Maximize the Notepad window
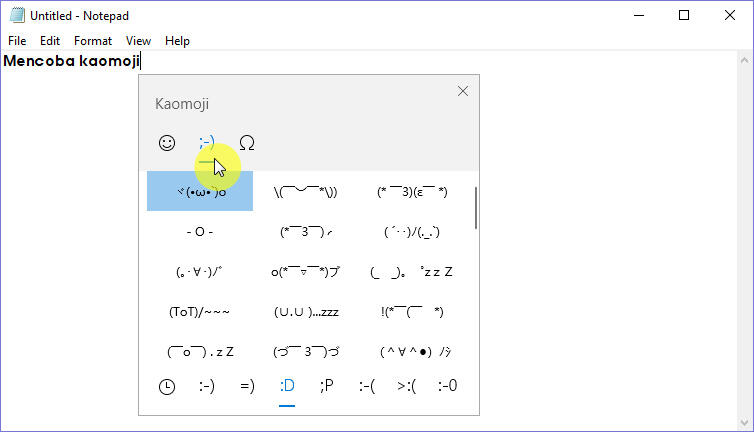 coord(684,15)
